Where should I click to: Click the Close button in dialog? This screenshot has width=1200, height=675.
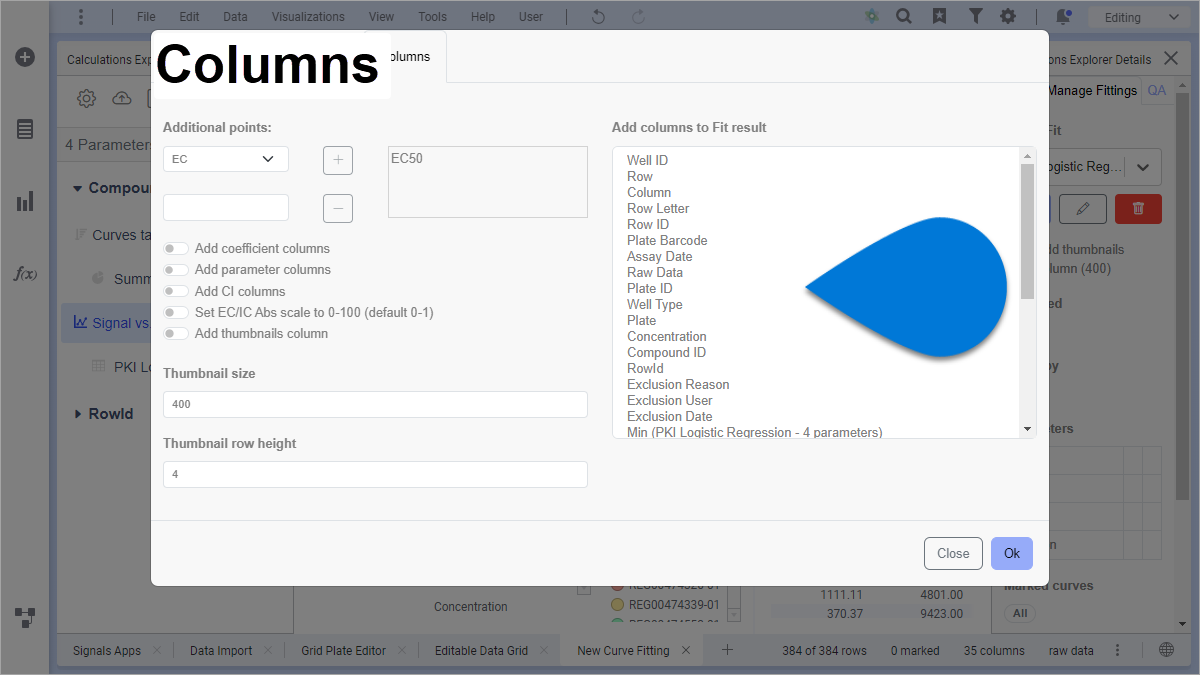[953, 553]
